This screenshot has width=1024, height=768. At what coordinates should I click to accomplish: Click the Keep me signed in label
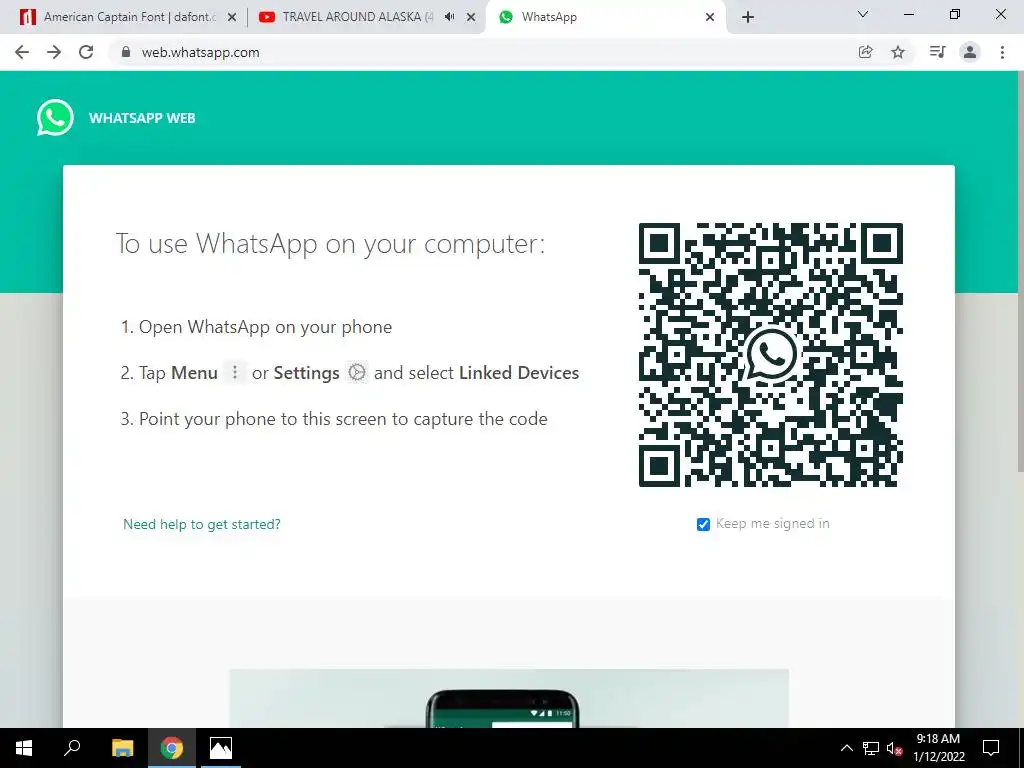773,524
